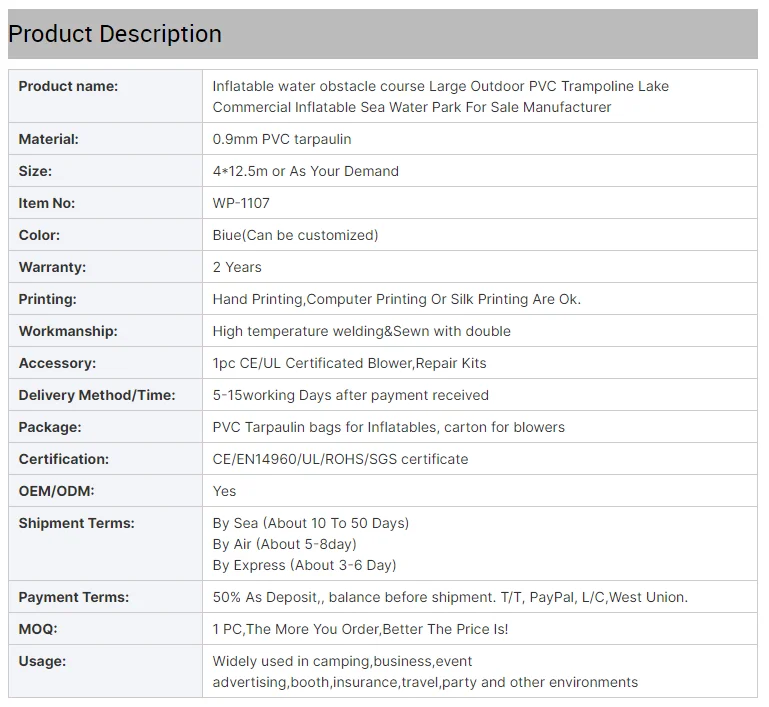Click the inflatable water obstacle course product title
Image resolution: width=769 pixels, height=707 pixels.
[440, 96]
